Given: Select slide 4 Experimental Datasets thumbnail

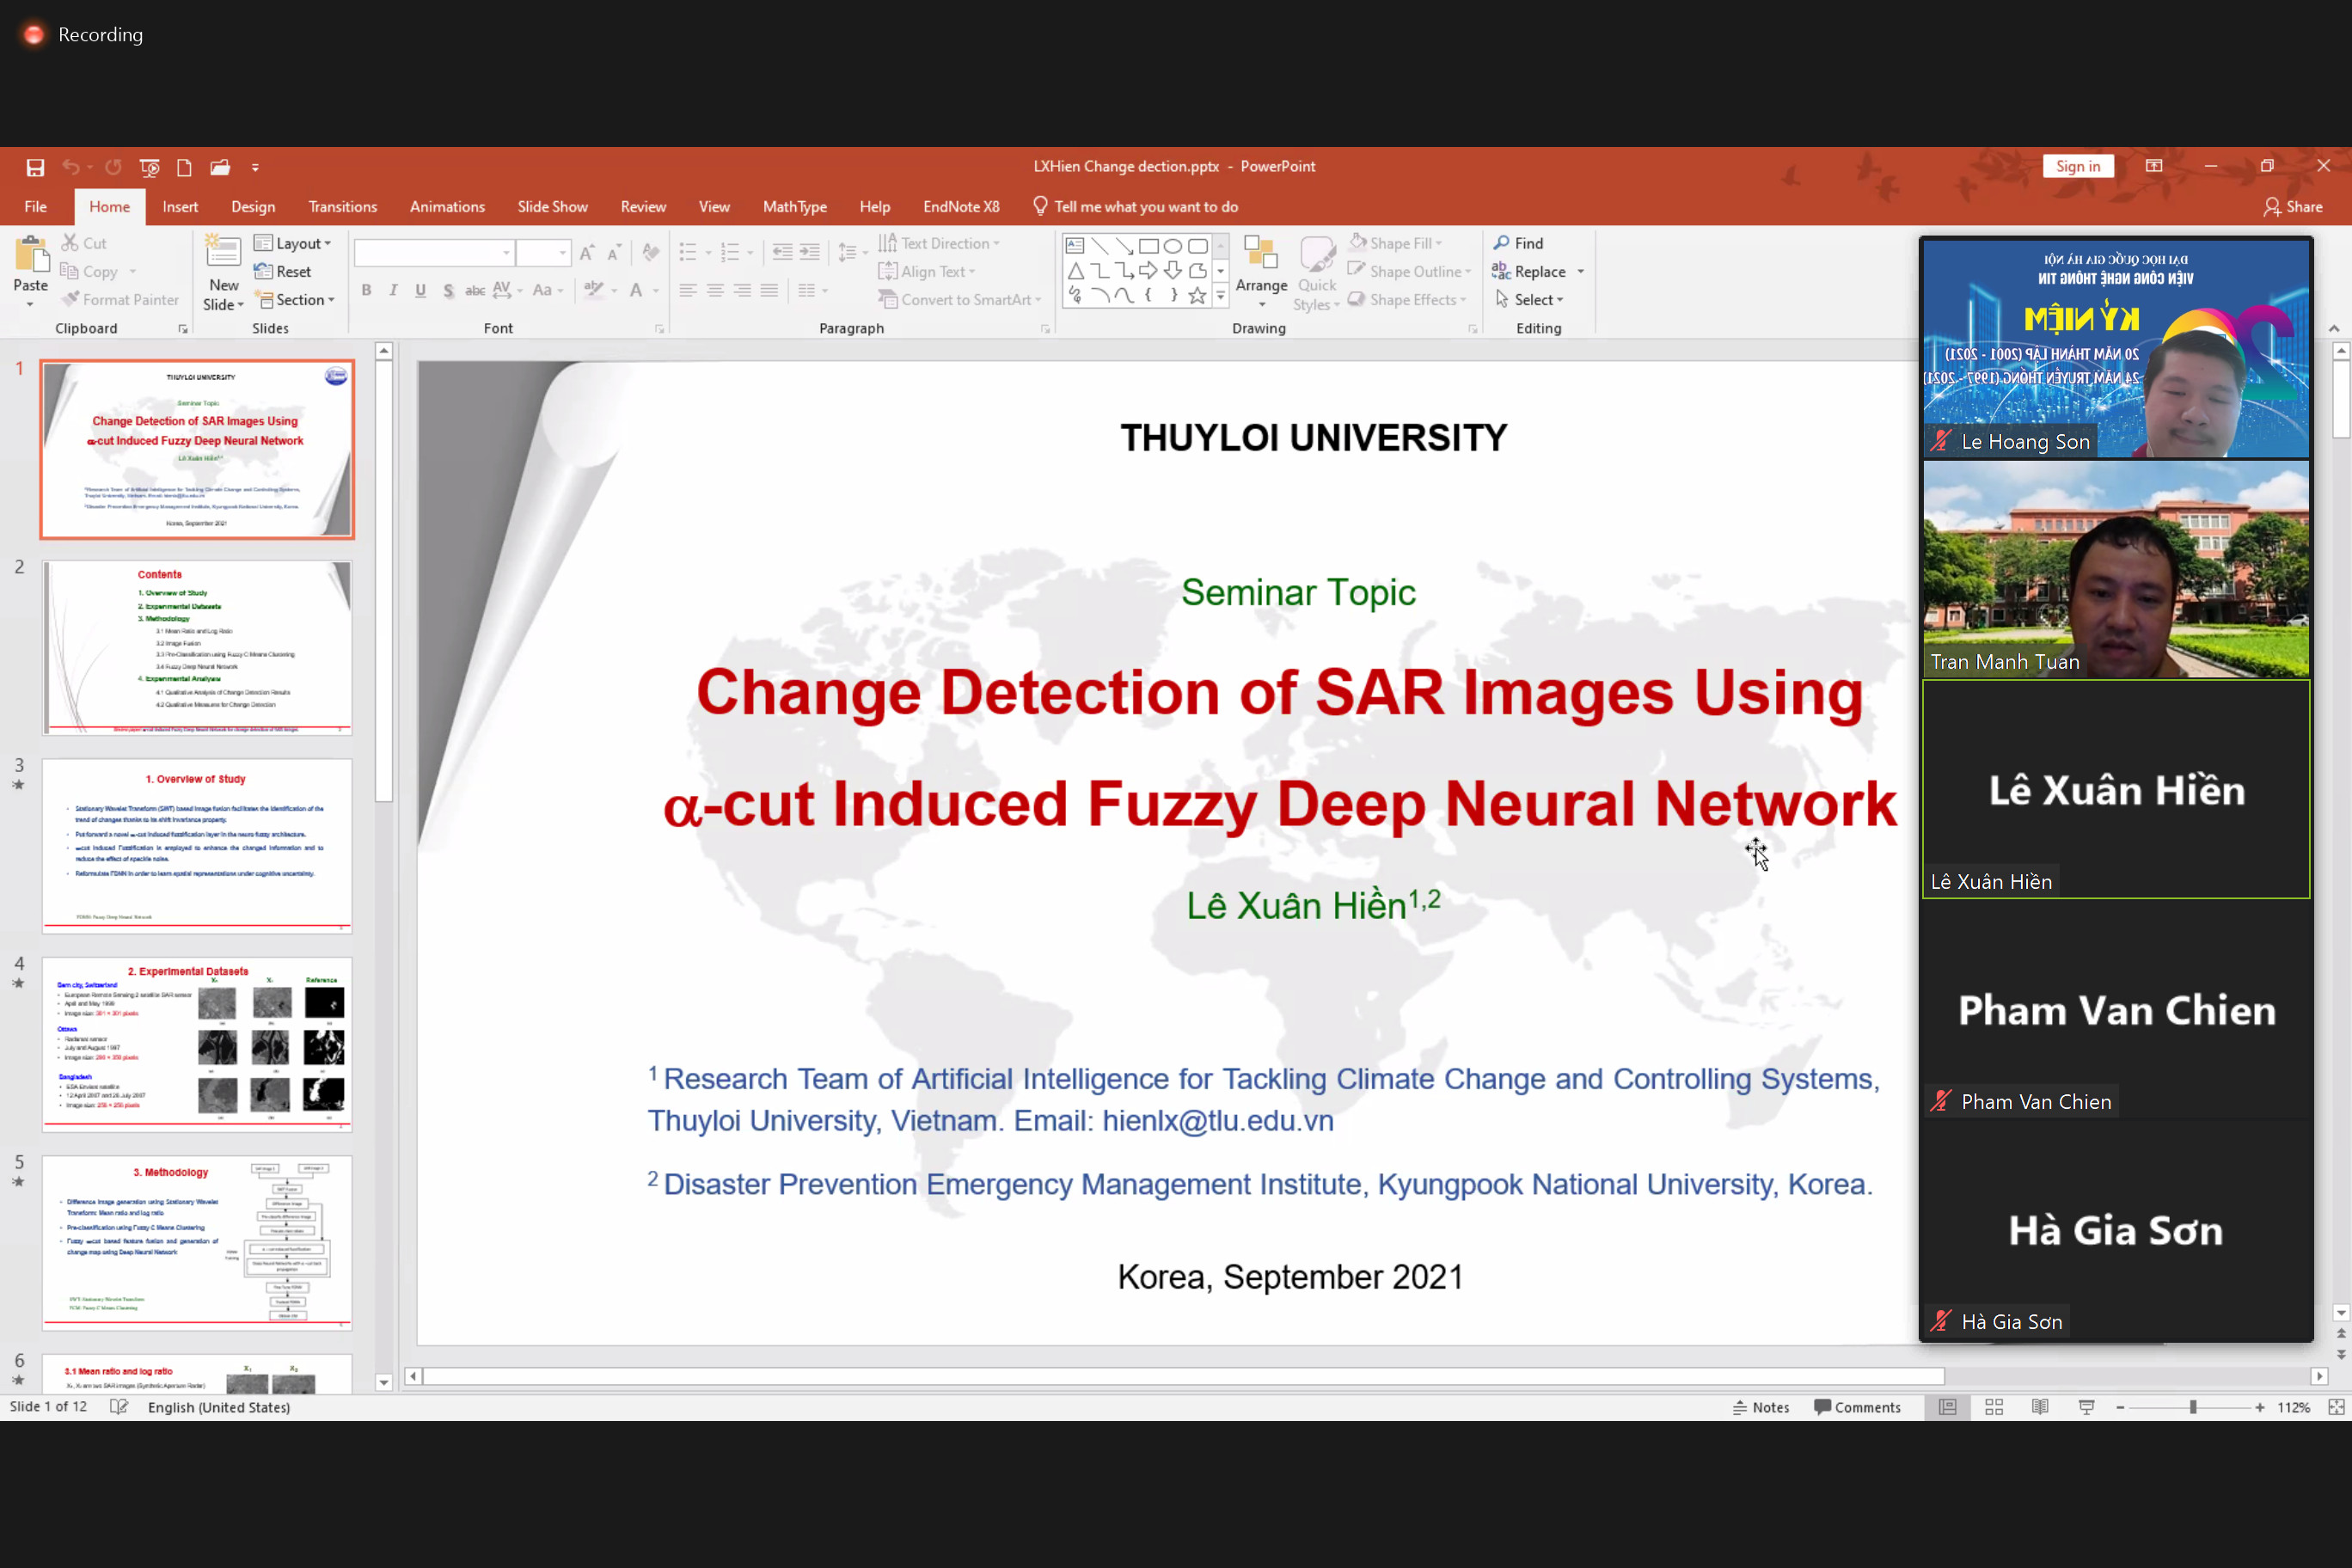Looking at the screenshot, I should (197, 1044).
